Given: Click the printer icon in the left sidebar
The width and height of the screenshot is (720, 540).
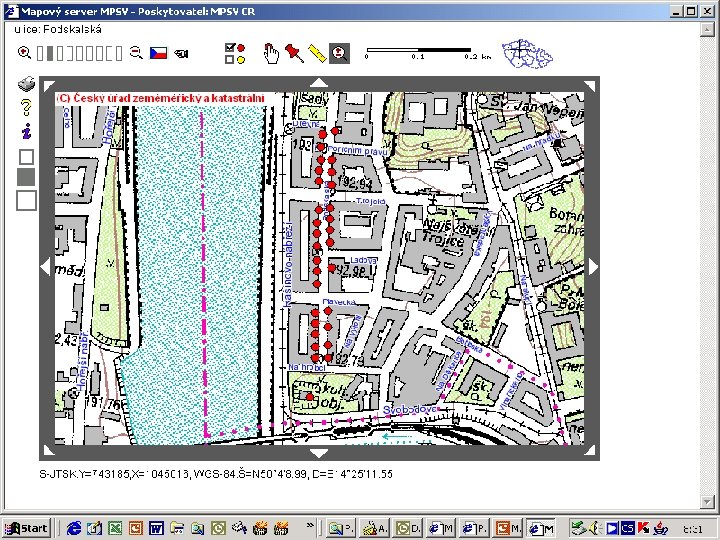Looking at the screenshot, I should [x=27, y=84].
